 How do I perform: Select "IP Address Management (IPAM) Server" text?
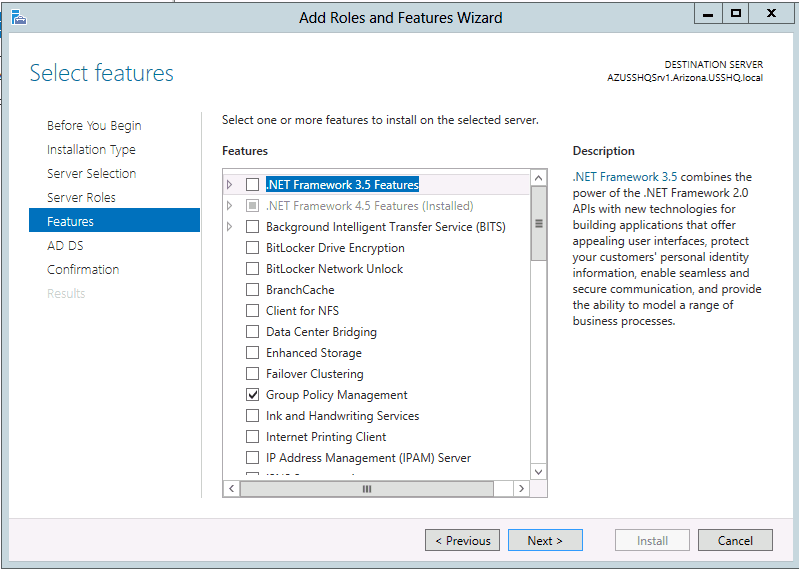click(x=368, y=458)
